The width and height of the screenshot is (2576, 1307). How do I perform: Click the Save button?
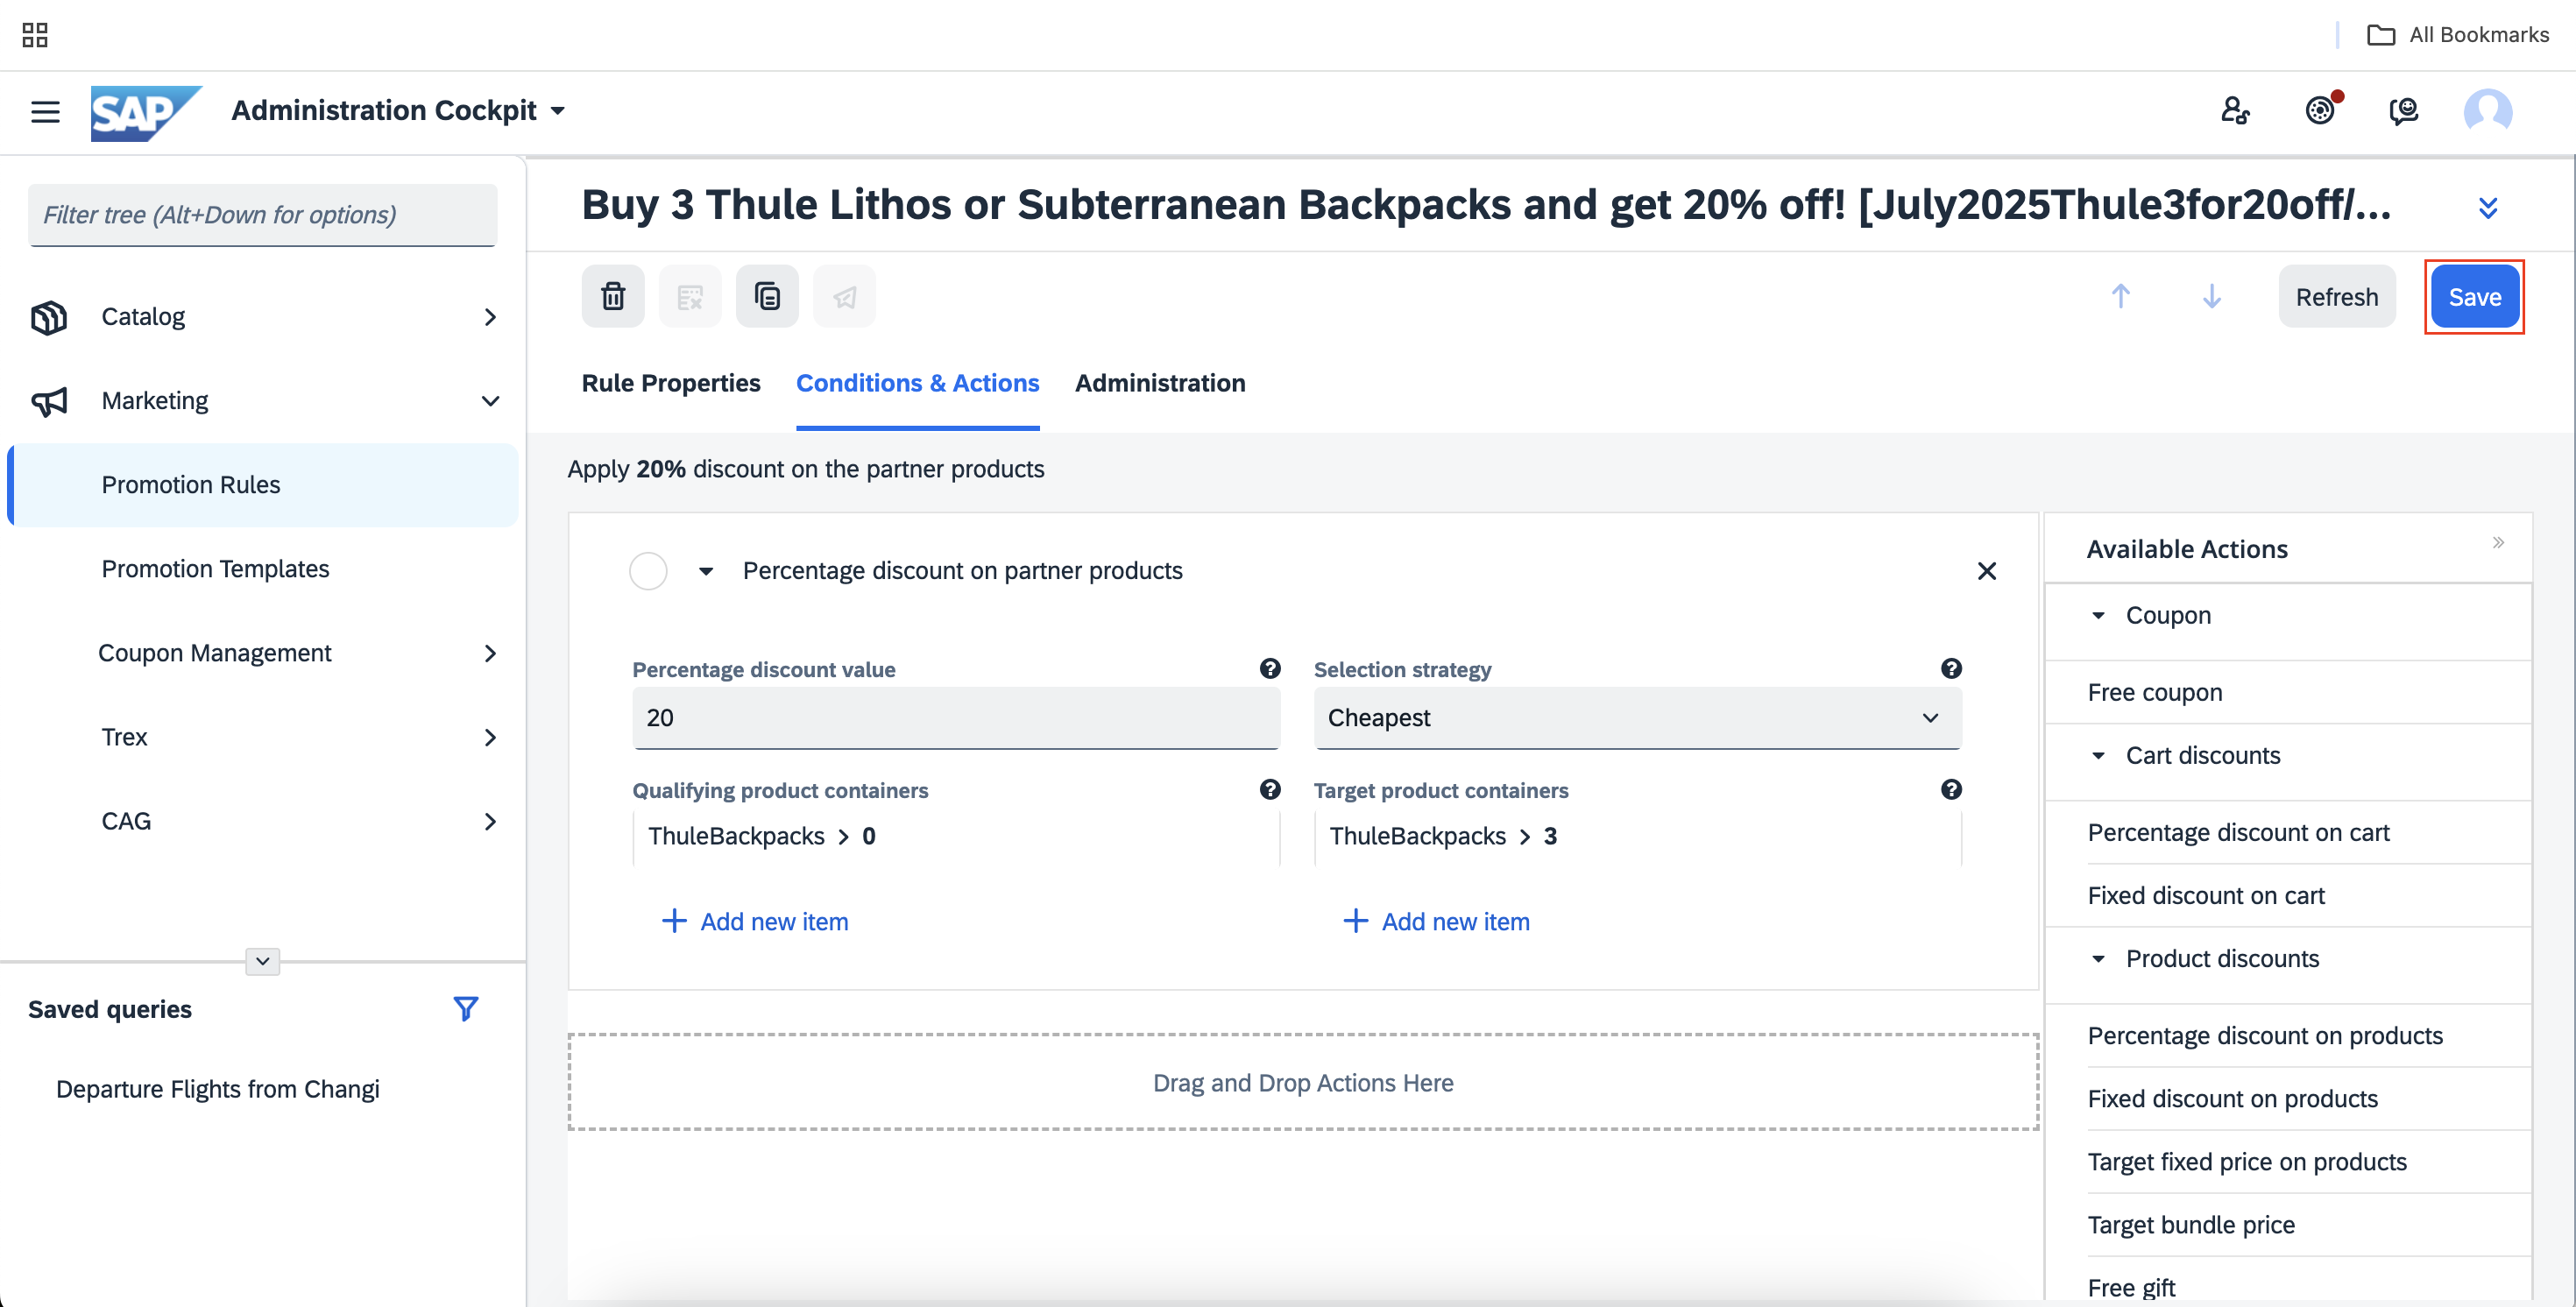coord(2474,296)
